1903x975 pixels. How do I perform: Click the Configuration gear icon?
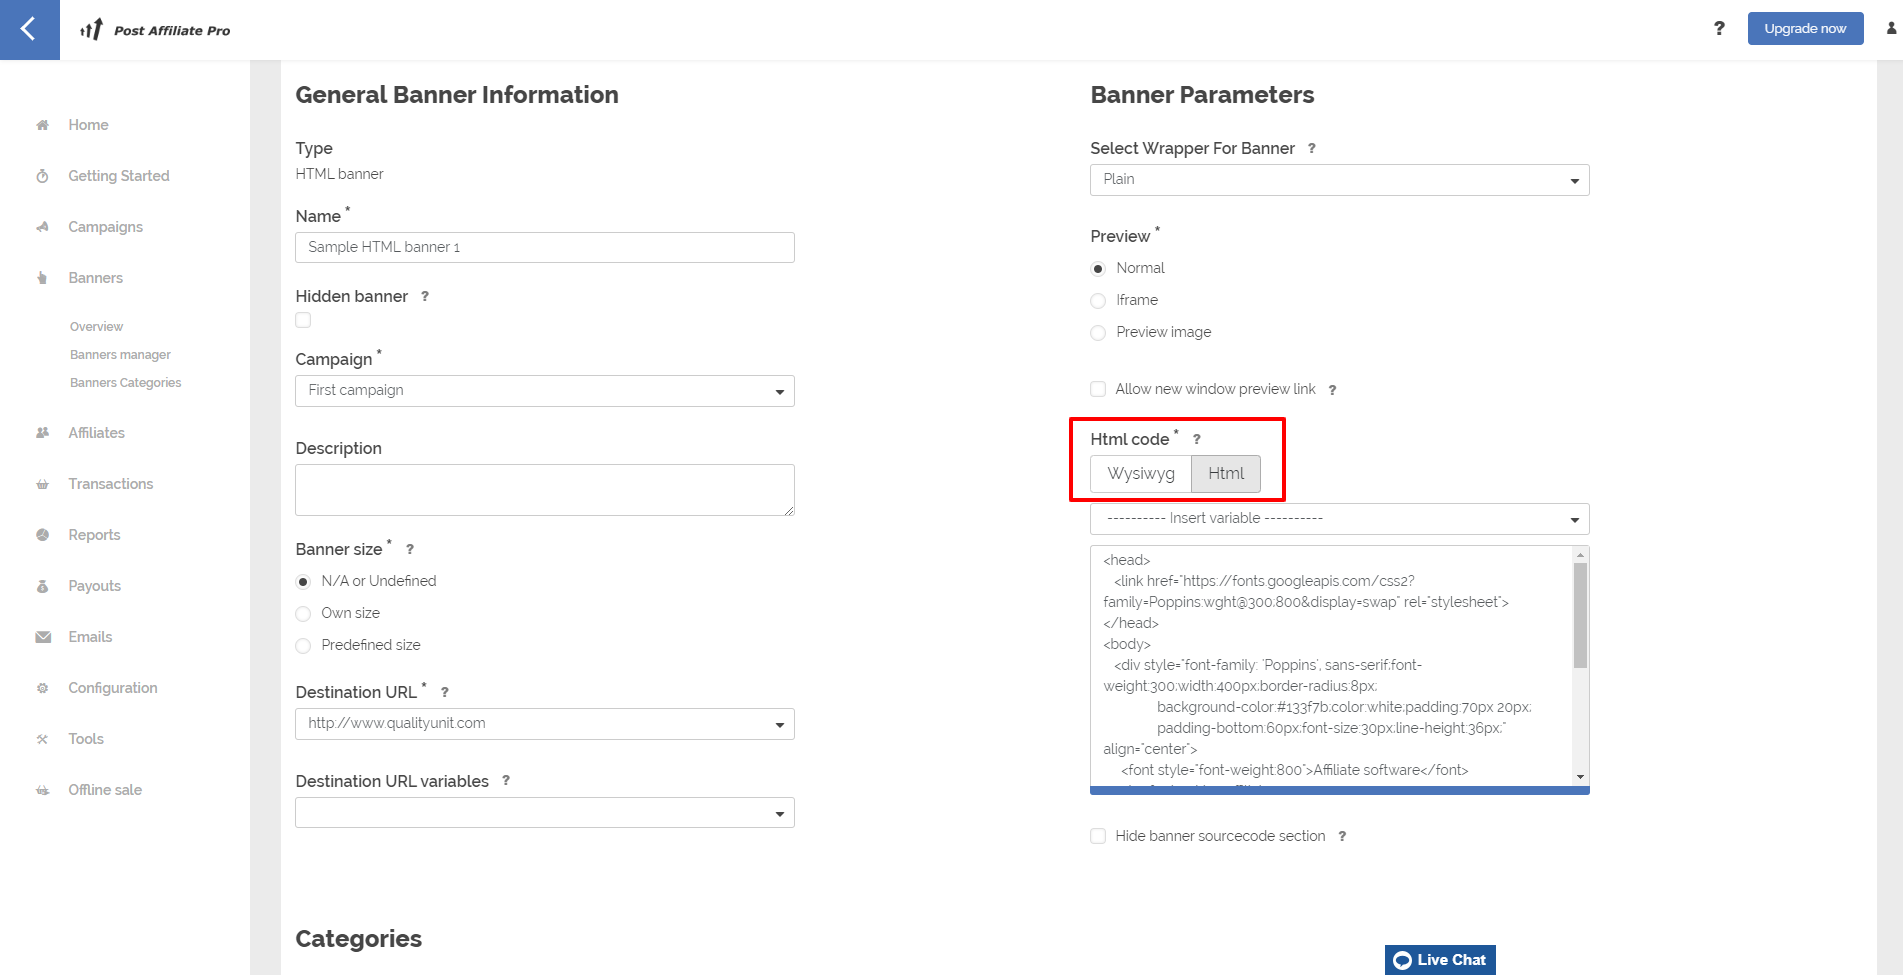click(x=43, y=688)
